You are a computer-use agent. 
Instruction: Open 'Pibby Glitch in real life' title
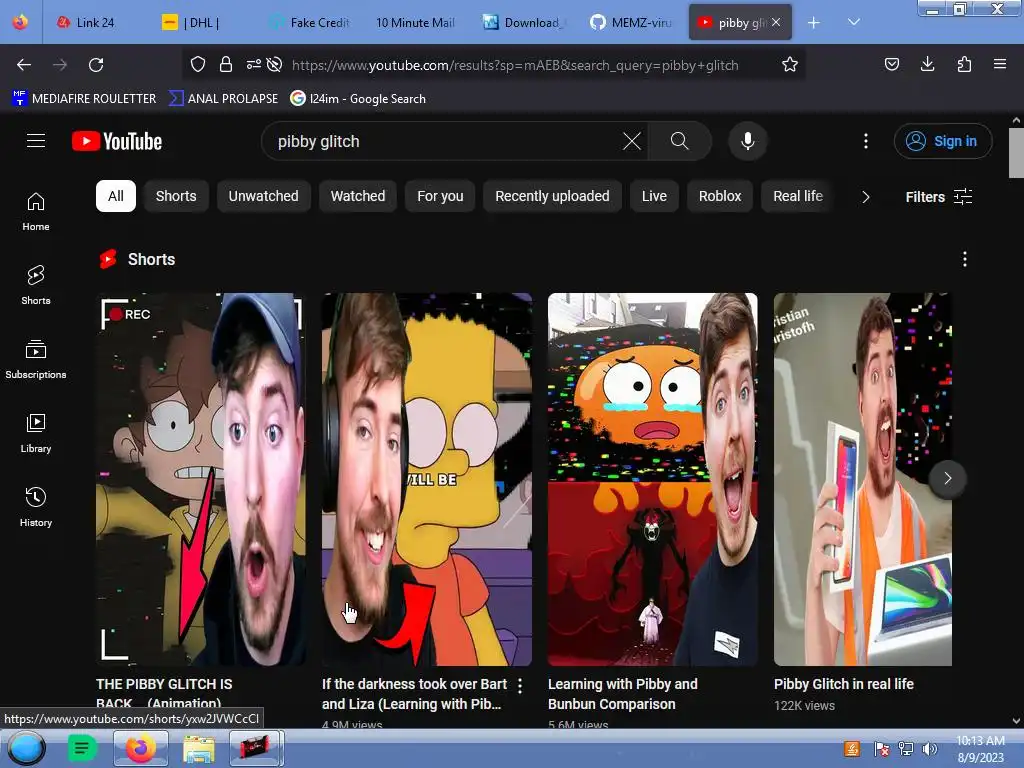tap(844, 684)
